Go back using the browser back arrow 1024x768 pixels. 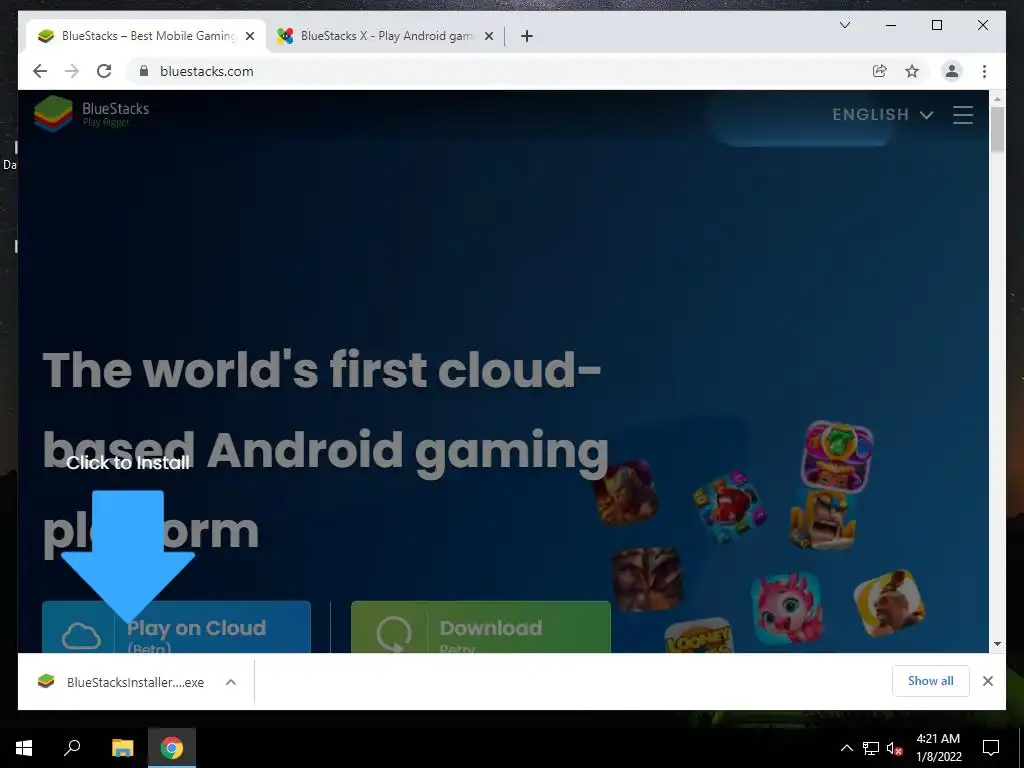tap(40, 71)
